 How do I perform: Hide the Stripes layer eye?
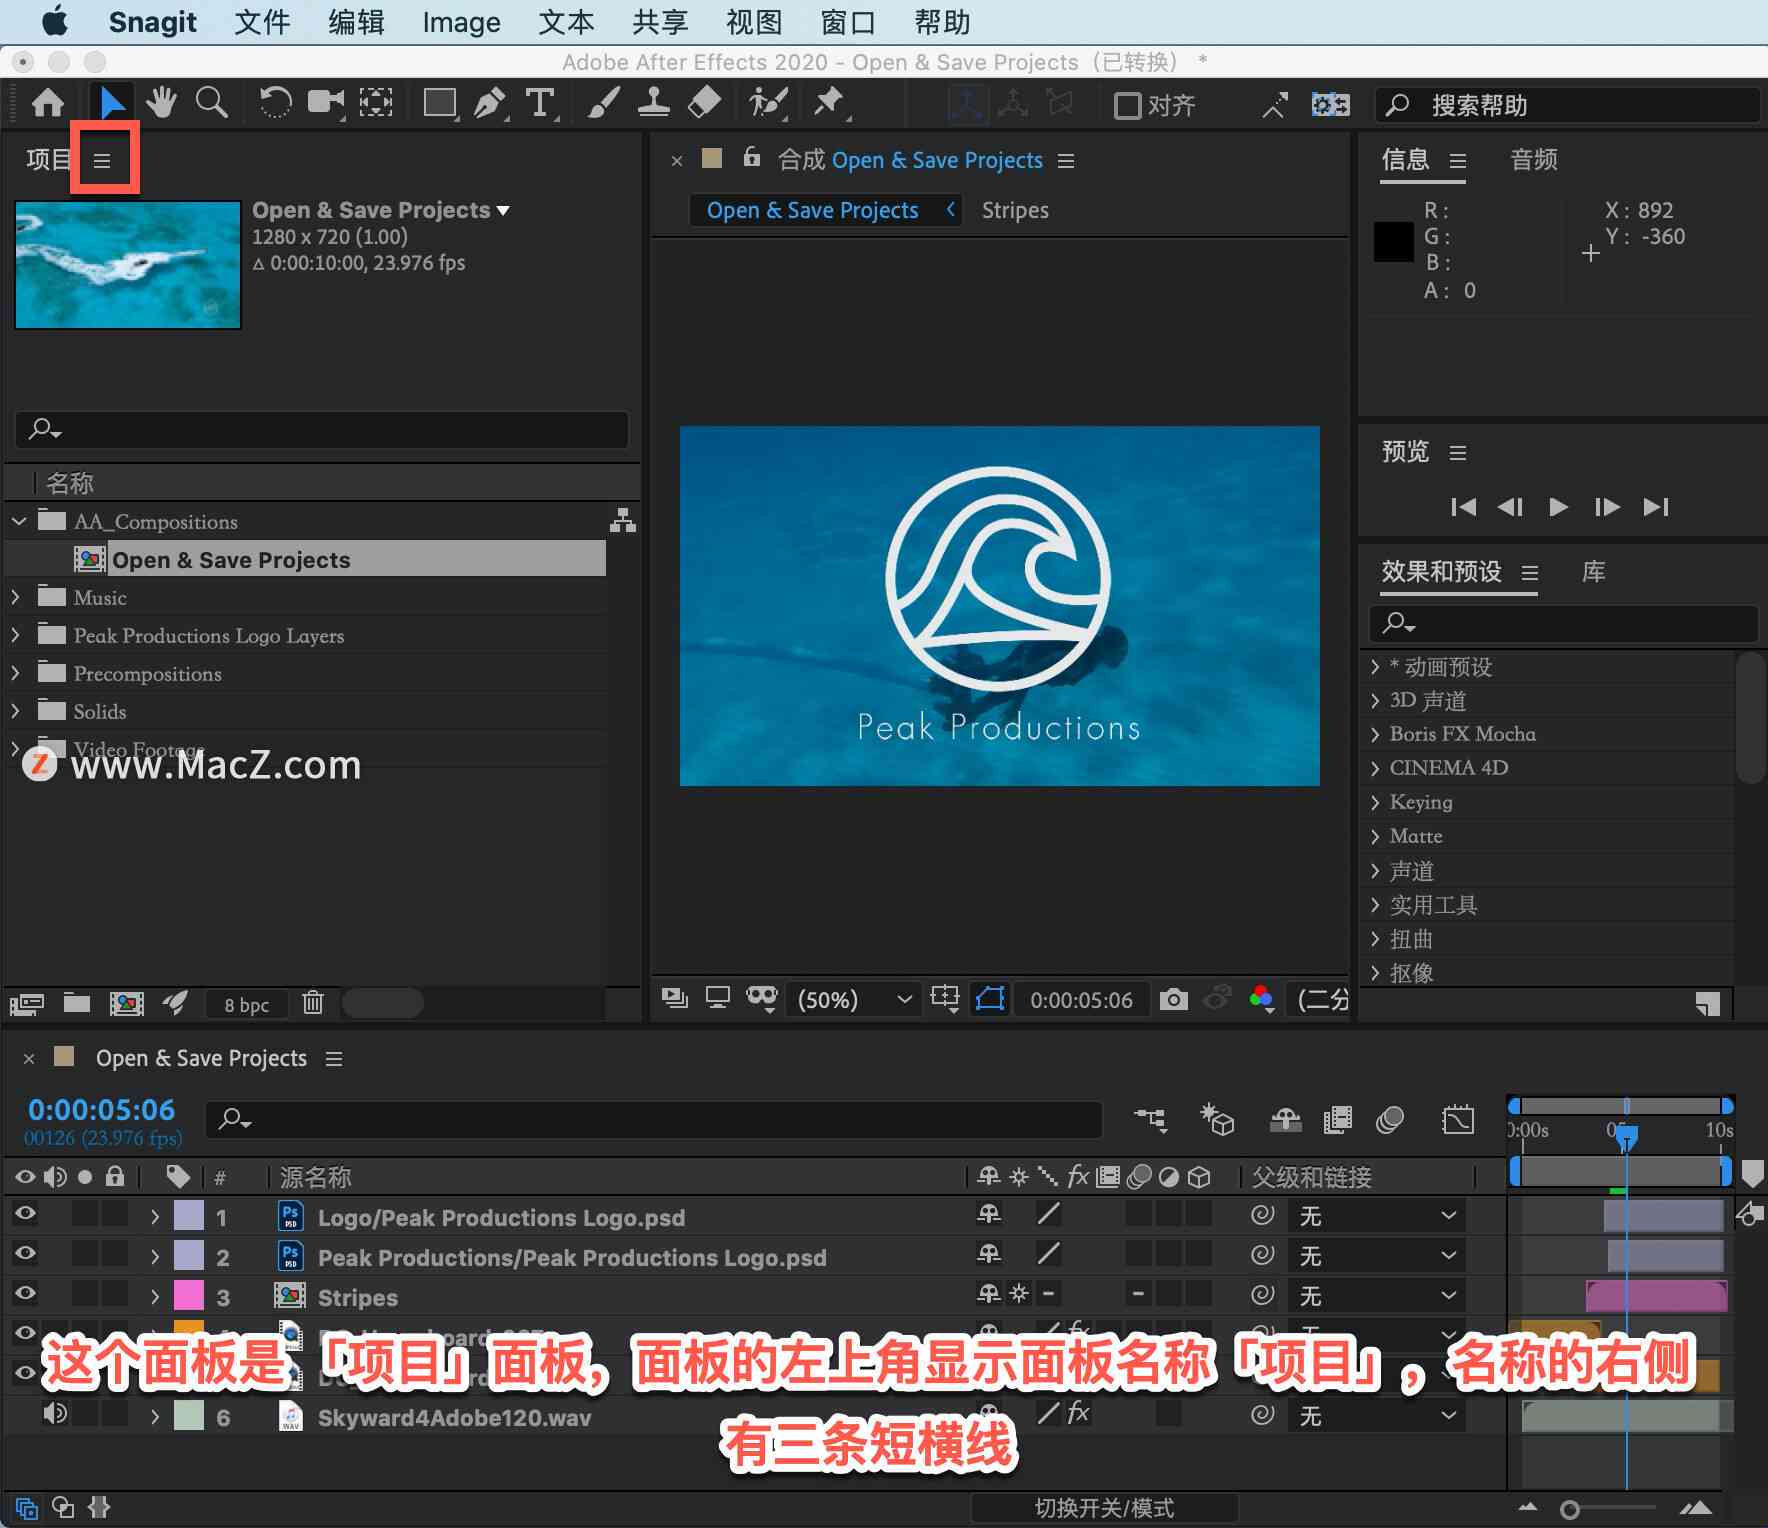point(26,1293)
